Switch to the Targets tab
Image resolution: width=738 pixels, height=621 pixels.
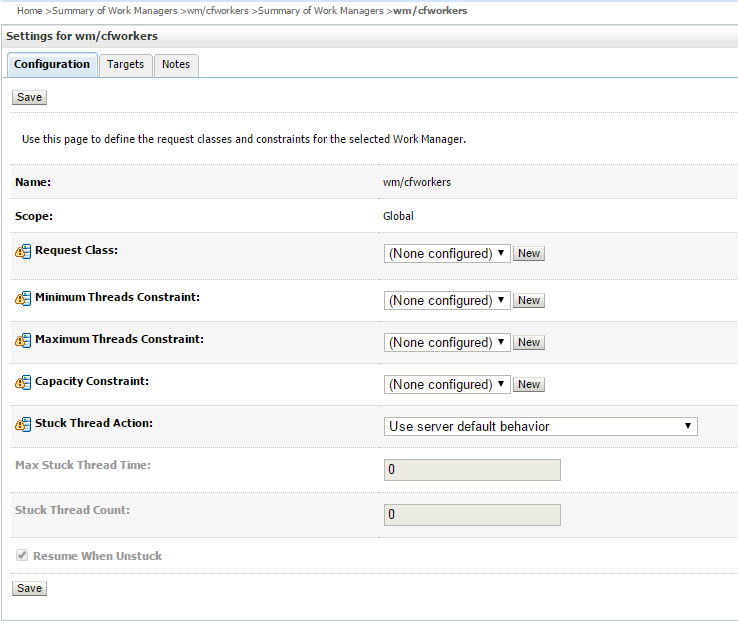coord(126,65)
